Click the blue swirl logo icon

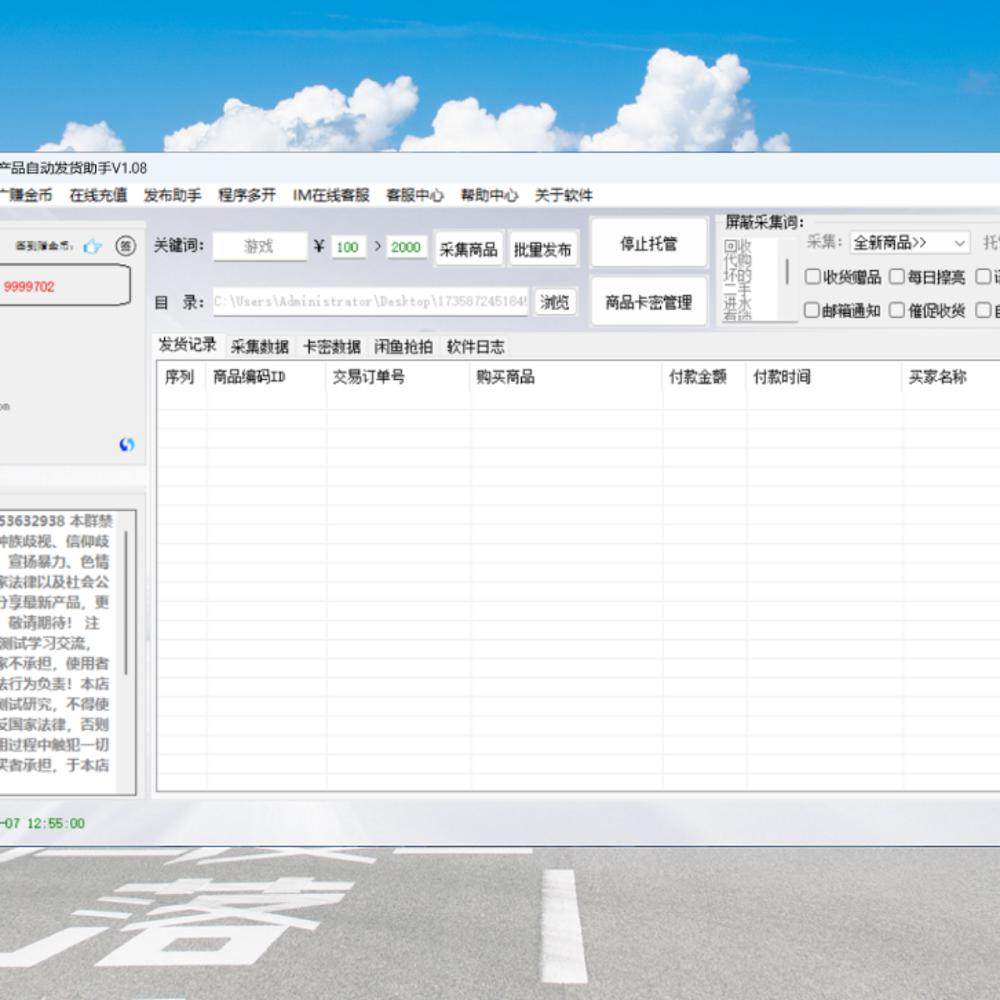126,445
